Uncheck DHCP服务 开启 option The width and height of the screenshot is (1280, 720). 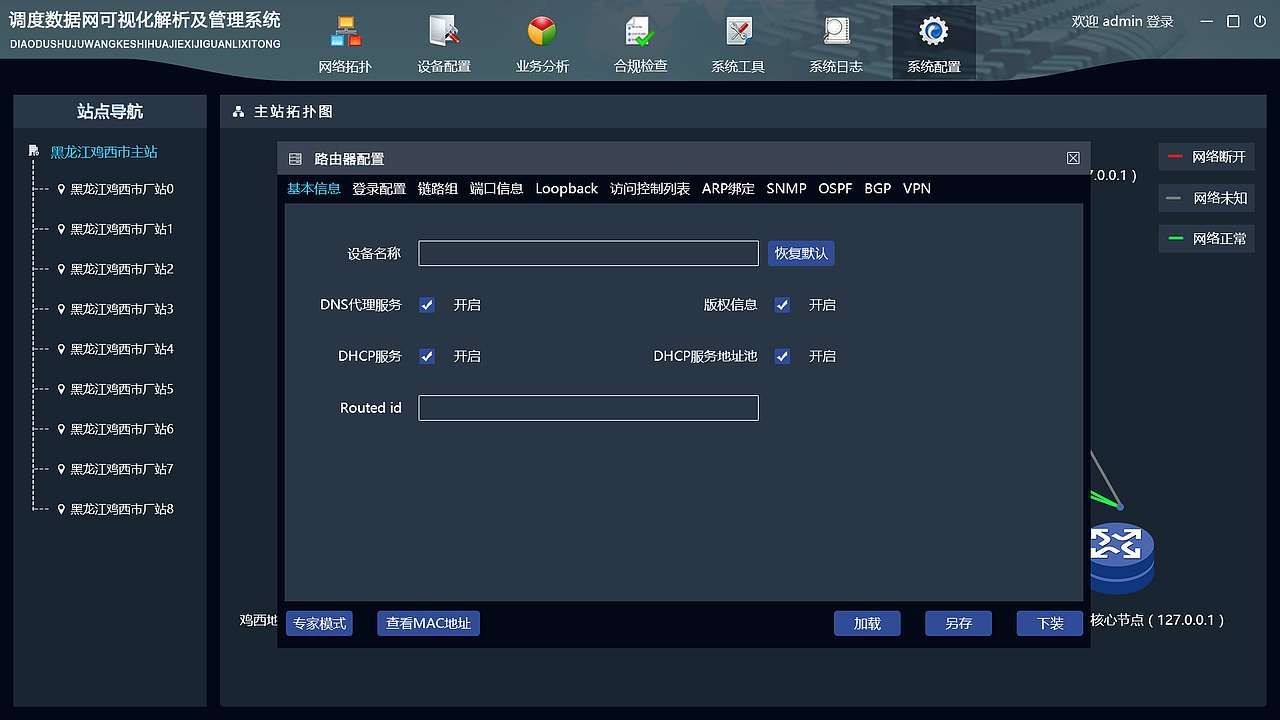(x=427, y=356)
